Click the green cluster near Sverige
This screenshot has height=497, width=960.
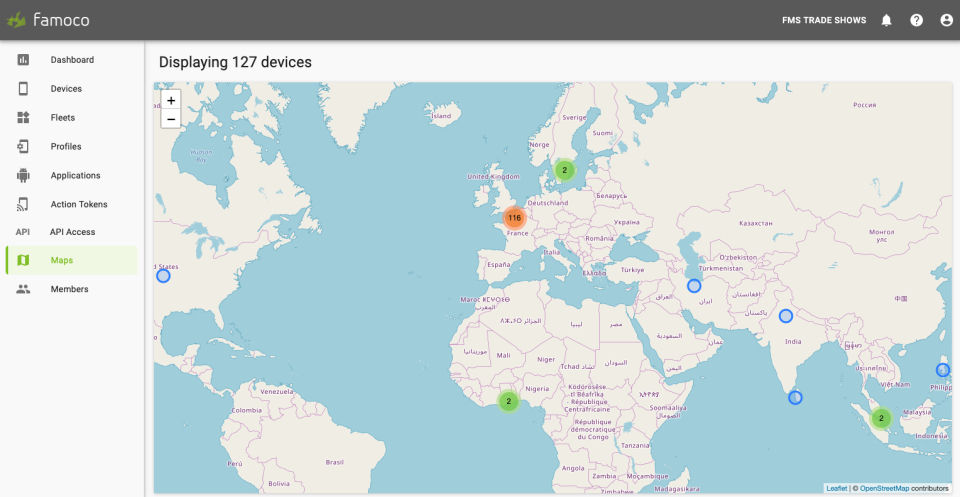564,170
